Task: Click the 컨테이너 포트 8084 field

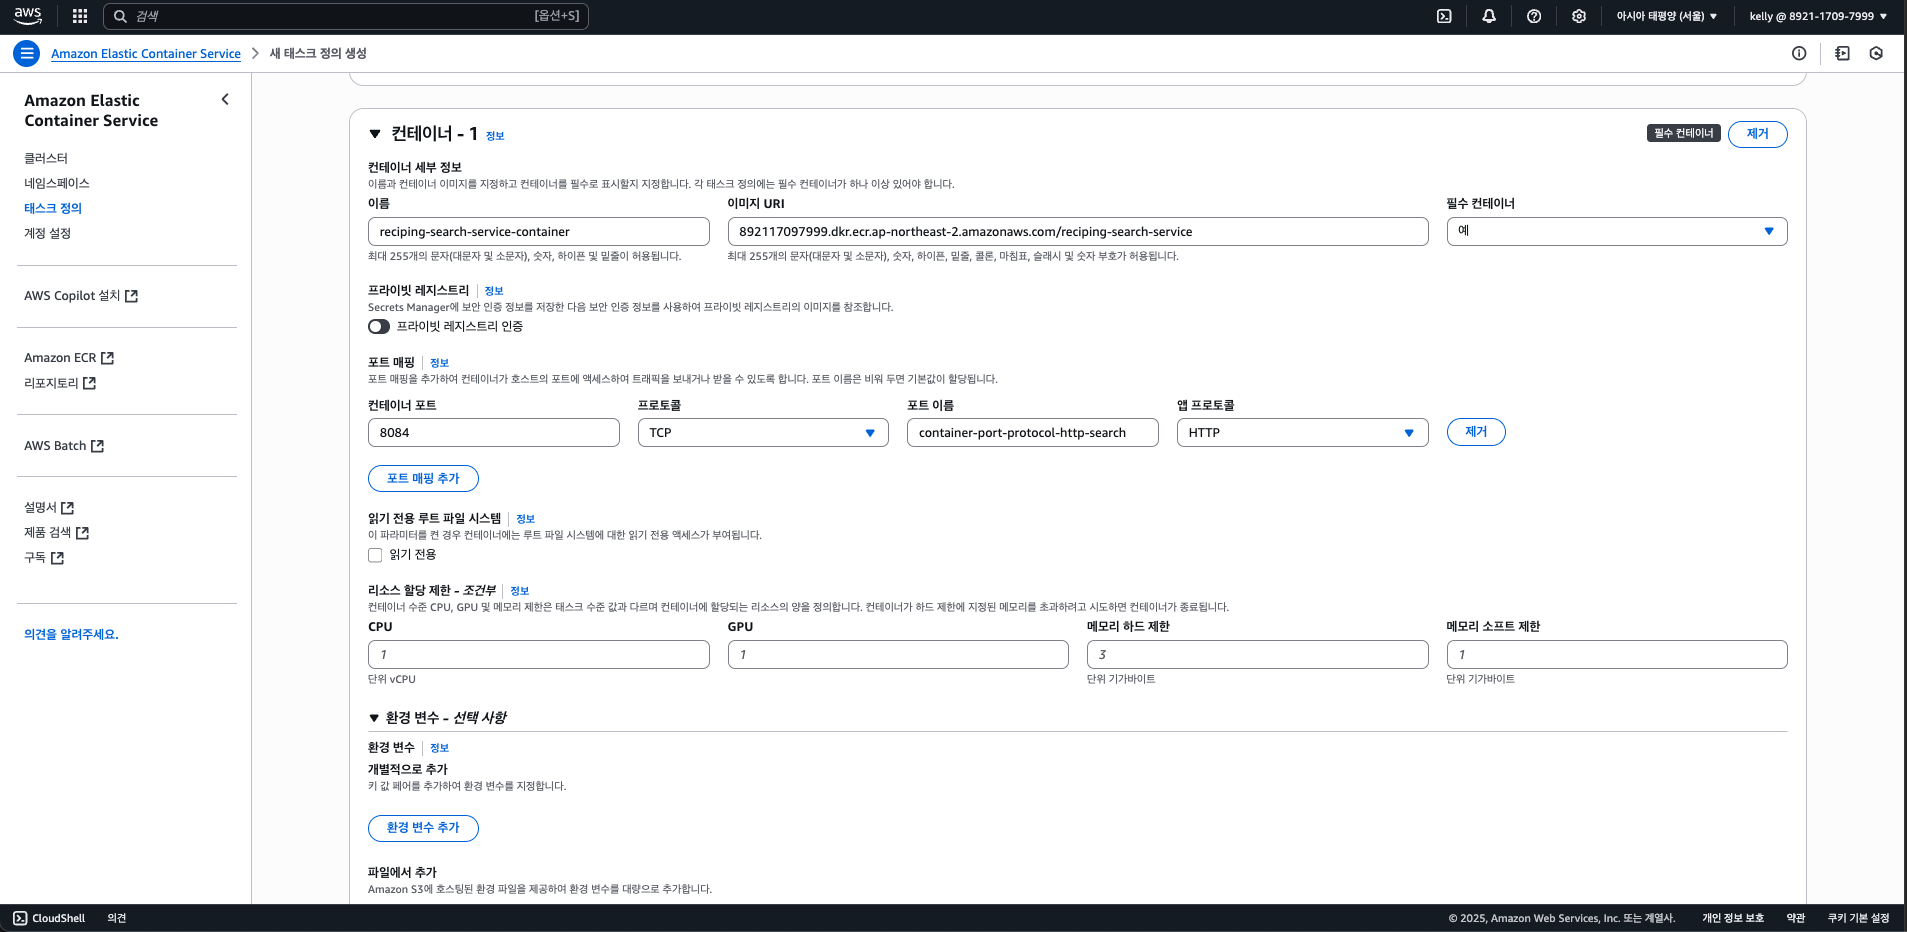Action: [494, 432]
